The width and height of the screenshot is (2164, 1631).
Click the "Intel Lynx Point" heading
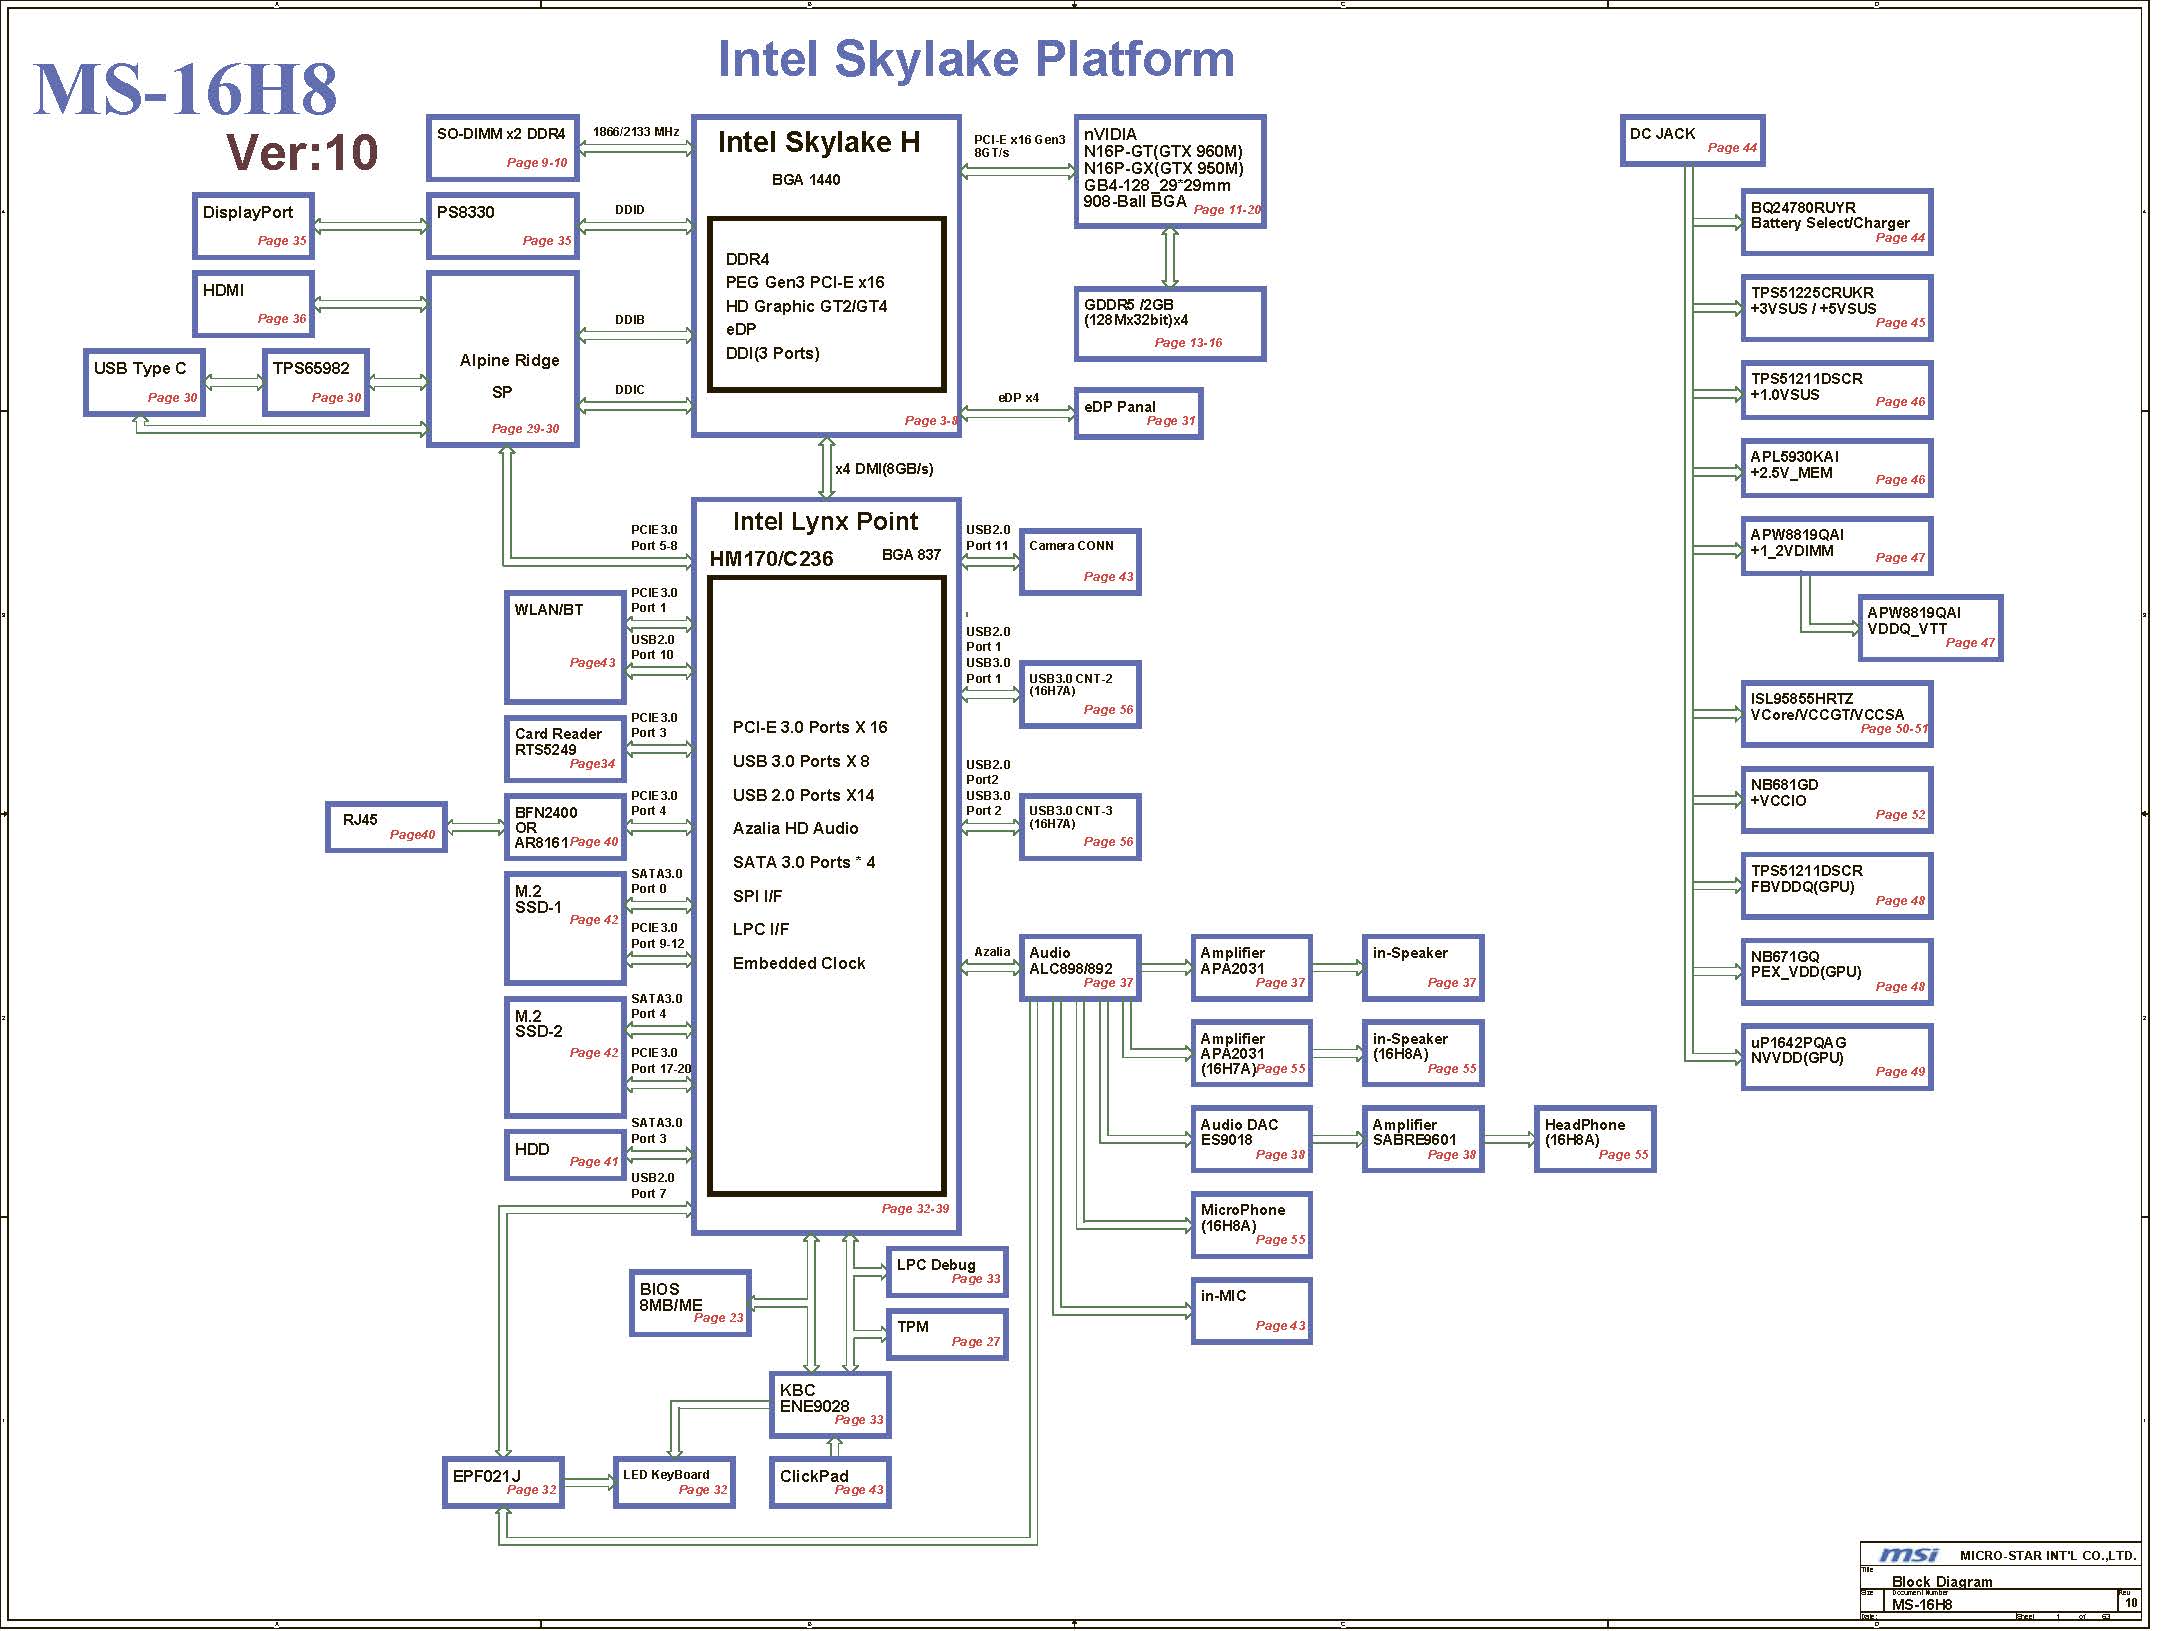pos(825,521)
